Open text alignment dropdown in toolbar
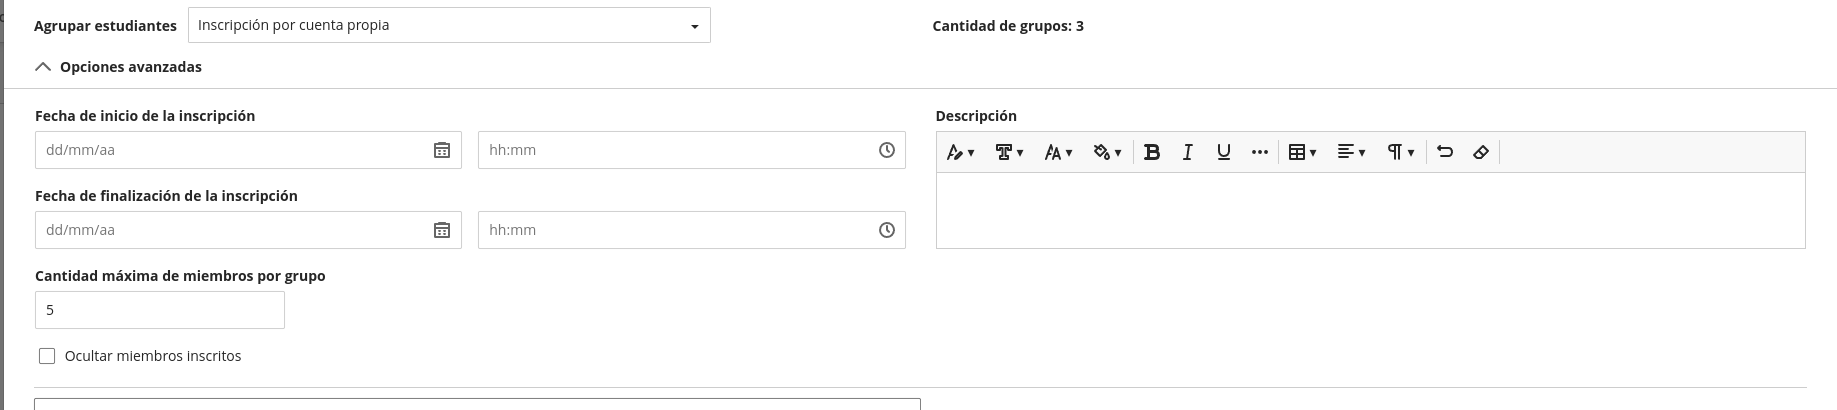 pos(1351,152)
